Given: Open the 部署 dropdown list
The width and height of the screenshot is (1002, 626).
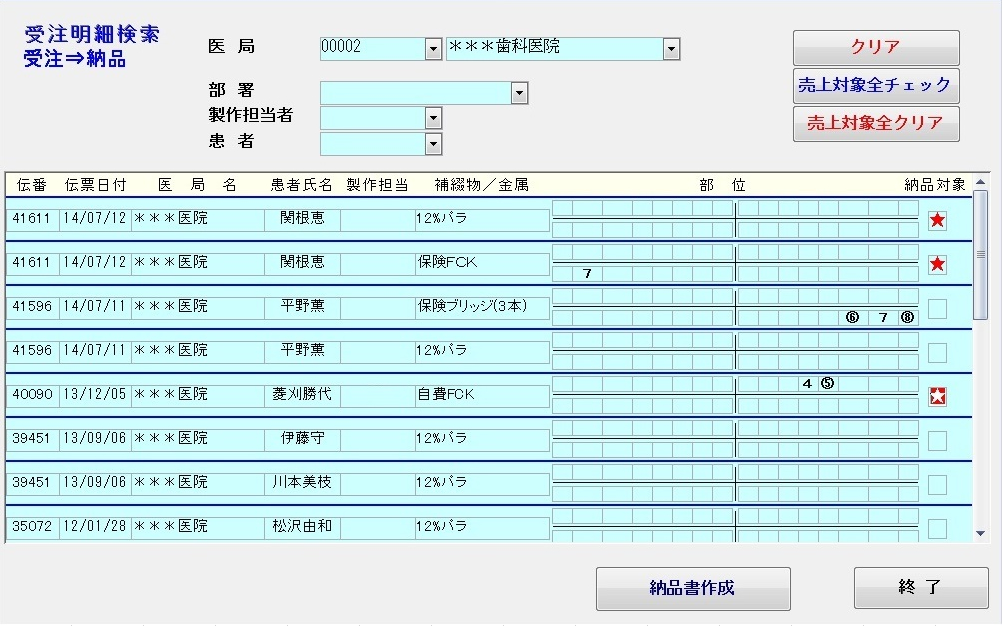Looking at the screenshot, I should [519, 93].
